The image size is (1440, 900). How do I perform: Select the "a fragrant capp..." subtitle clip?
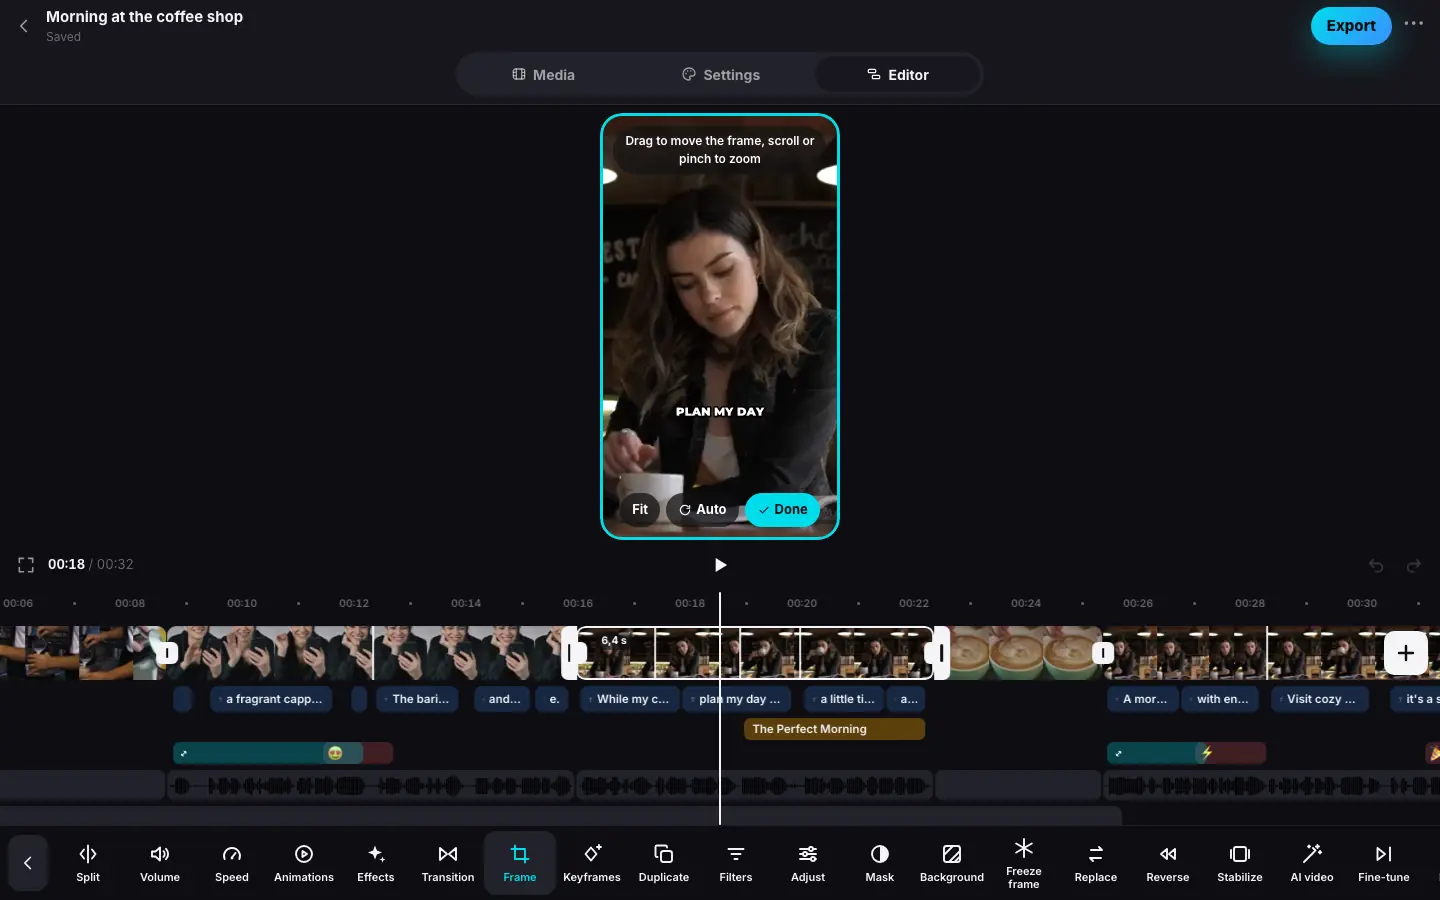(273, 699)
